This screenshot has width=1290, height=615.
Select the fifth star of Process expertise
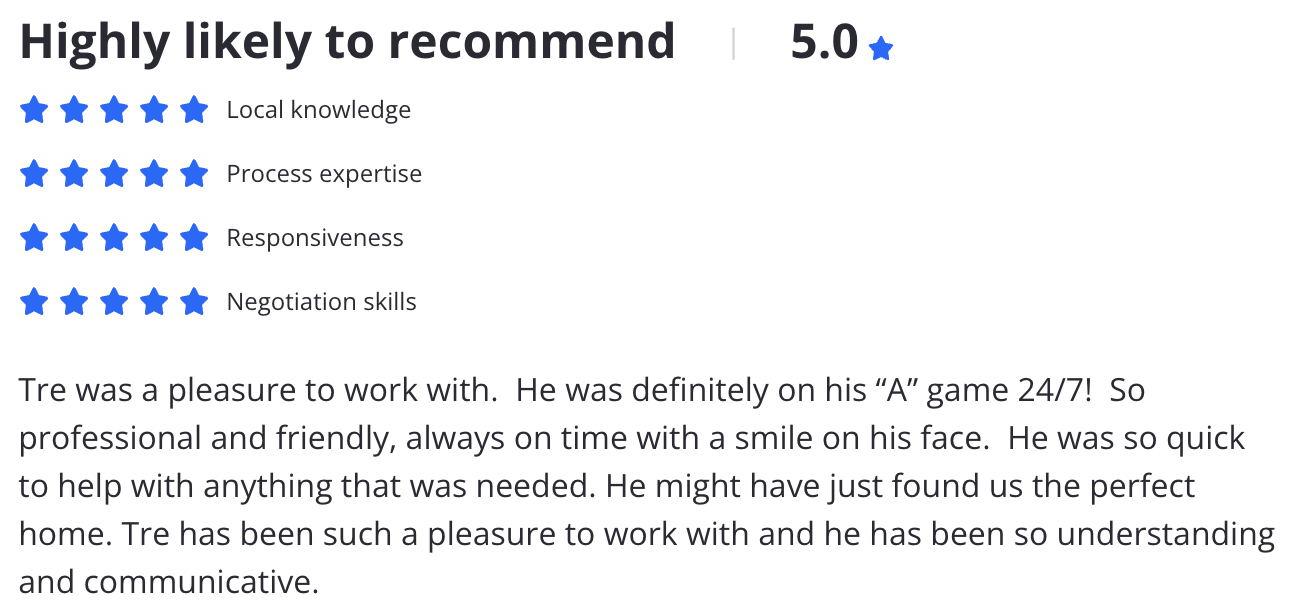pyautogui.click(x=194, y=173)
